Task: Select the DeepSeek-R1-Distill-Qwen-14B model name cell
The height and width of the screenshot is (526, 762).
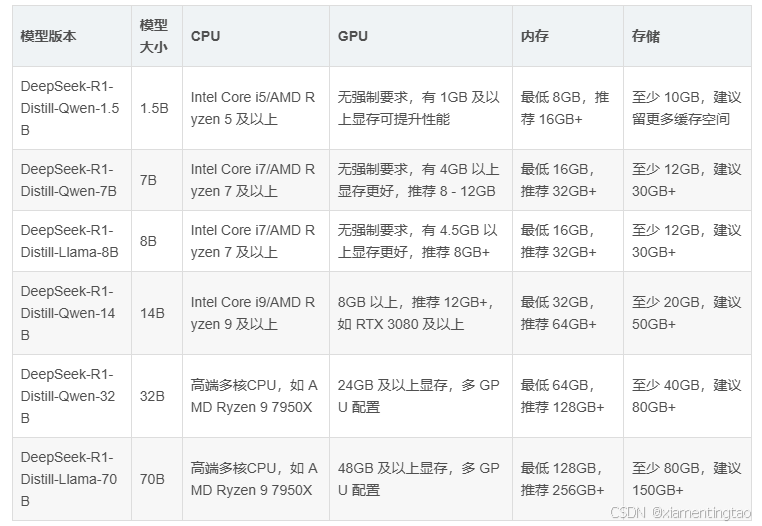Action: pos(72,313)
